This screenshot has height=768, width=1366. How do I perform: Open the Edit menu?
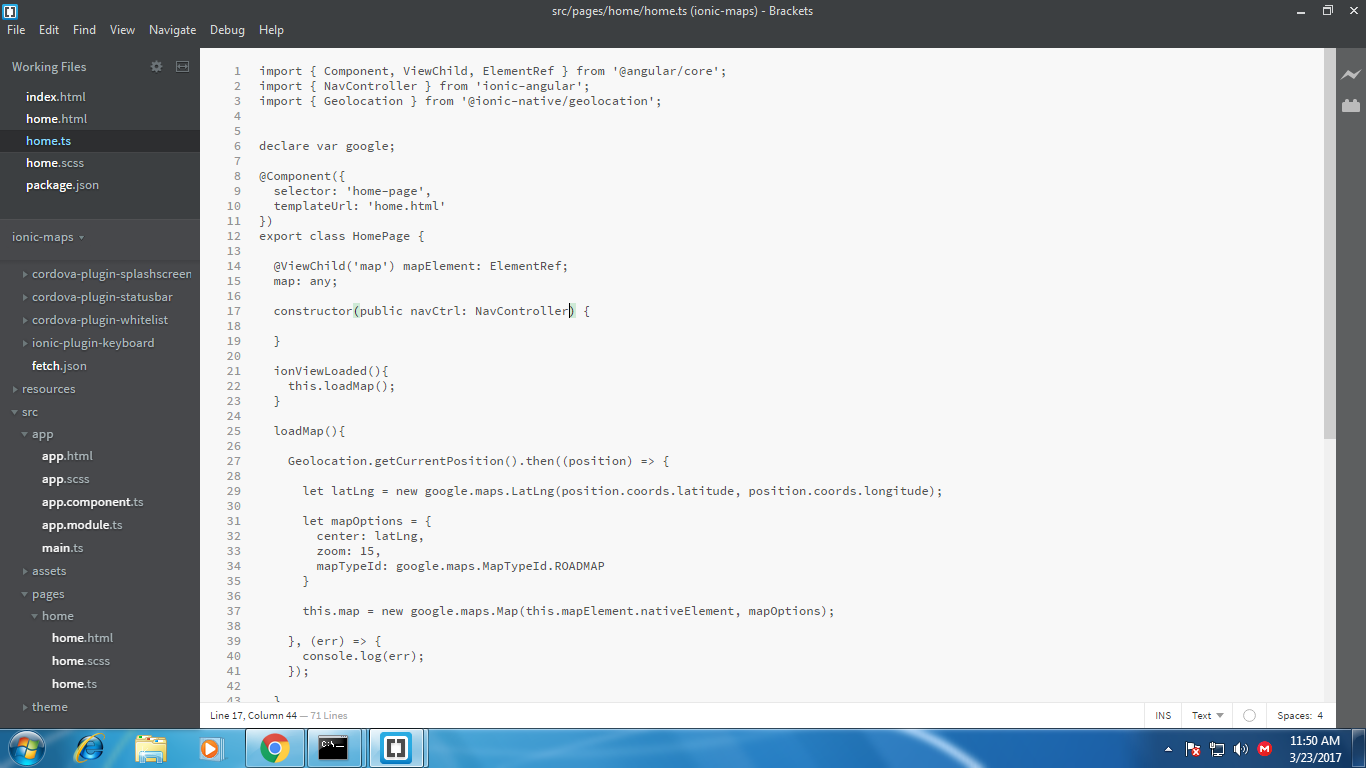[x=49, y=30]
